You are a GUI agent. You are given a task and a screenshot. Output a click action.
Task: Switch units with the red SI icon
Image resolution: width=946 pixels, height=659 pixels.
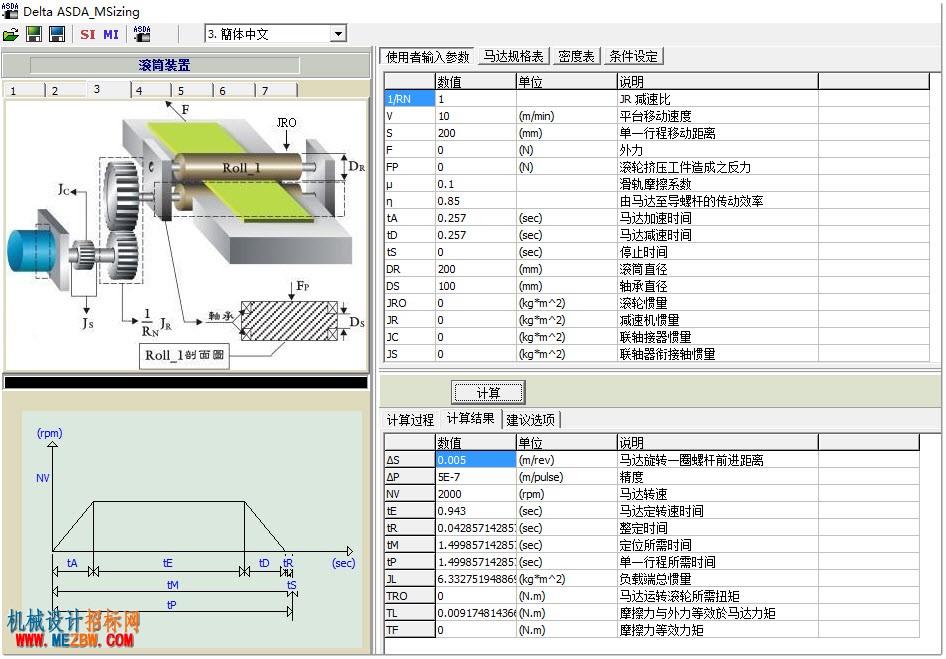tap(87, 34)
